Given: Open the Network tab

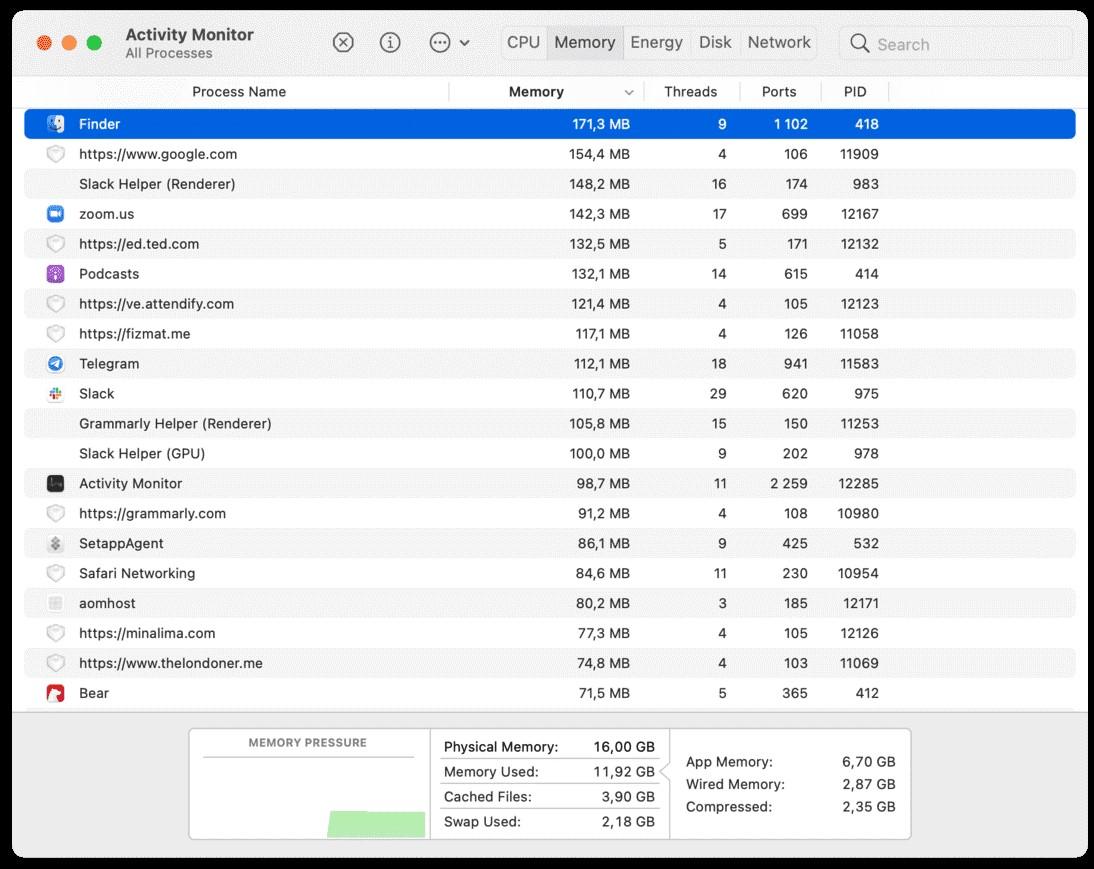Looking at the screenshot, I should (x=779, y=43).
